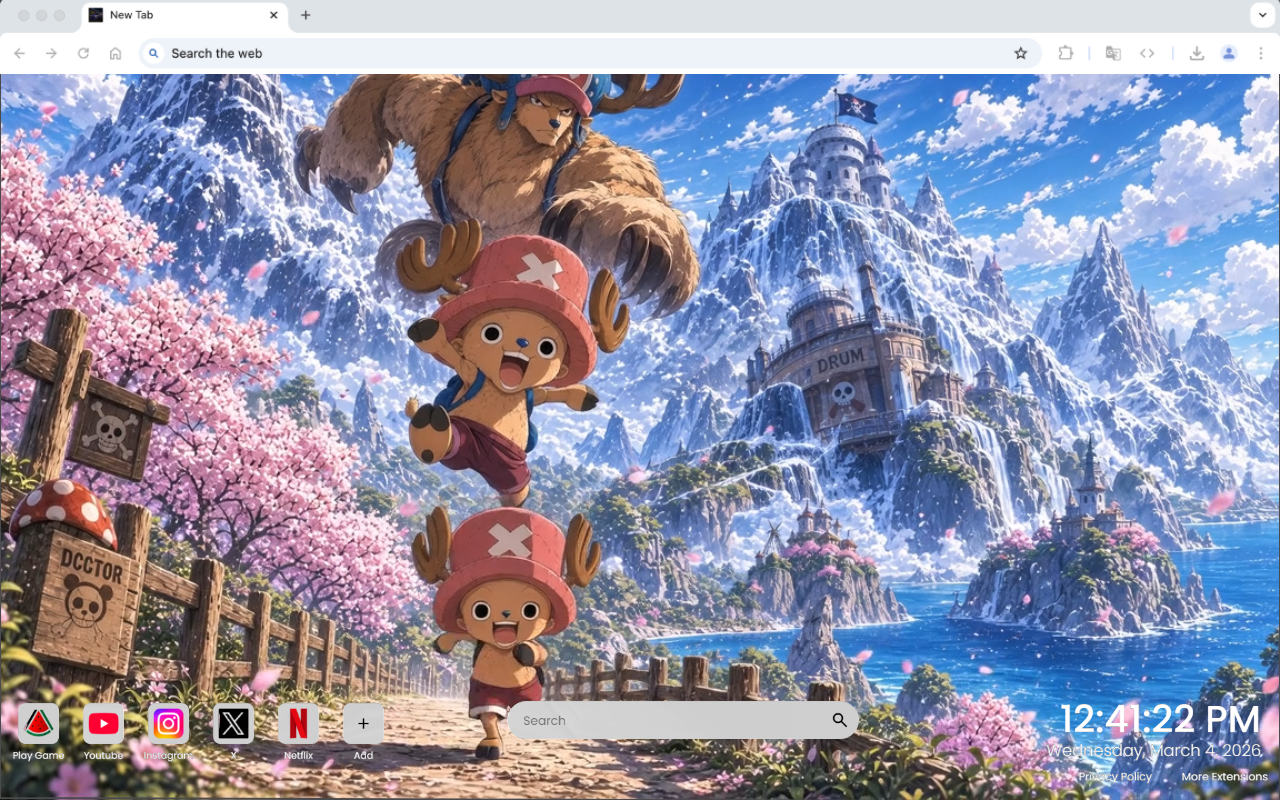Click the 12:41:22 PM clock display

pyautogui.click(x=1160, y=720)
